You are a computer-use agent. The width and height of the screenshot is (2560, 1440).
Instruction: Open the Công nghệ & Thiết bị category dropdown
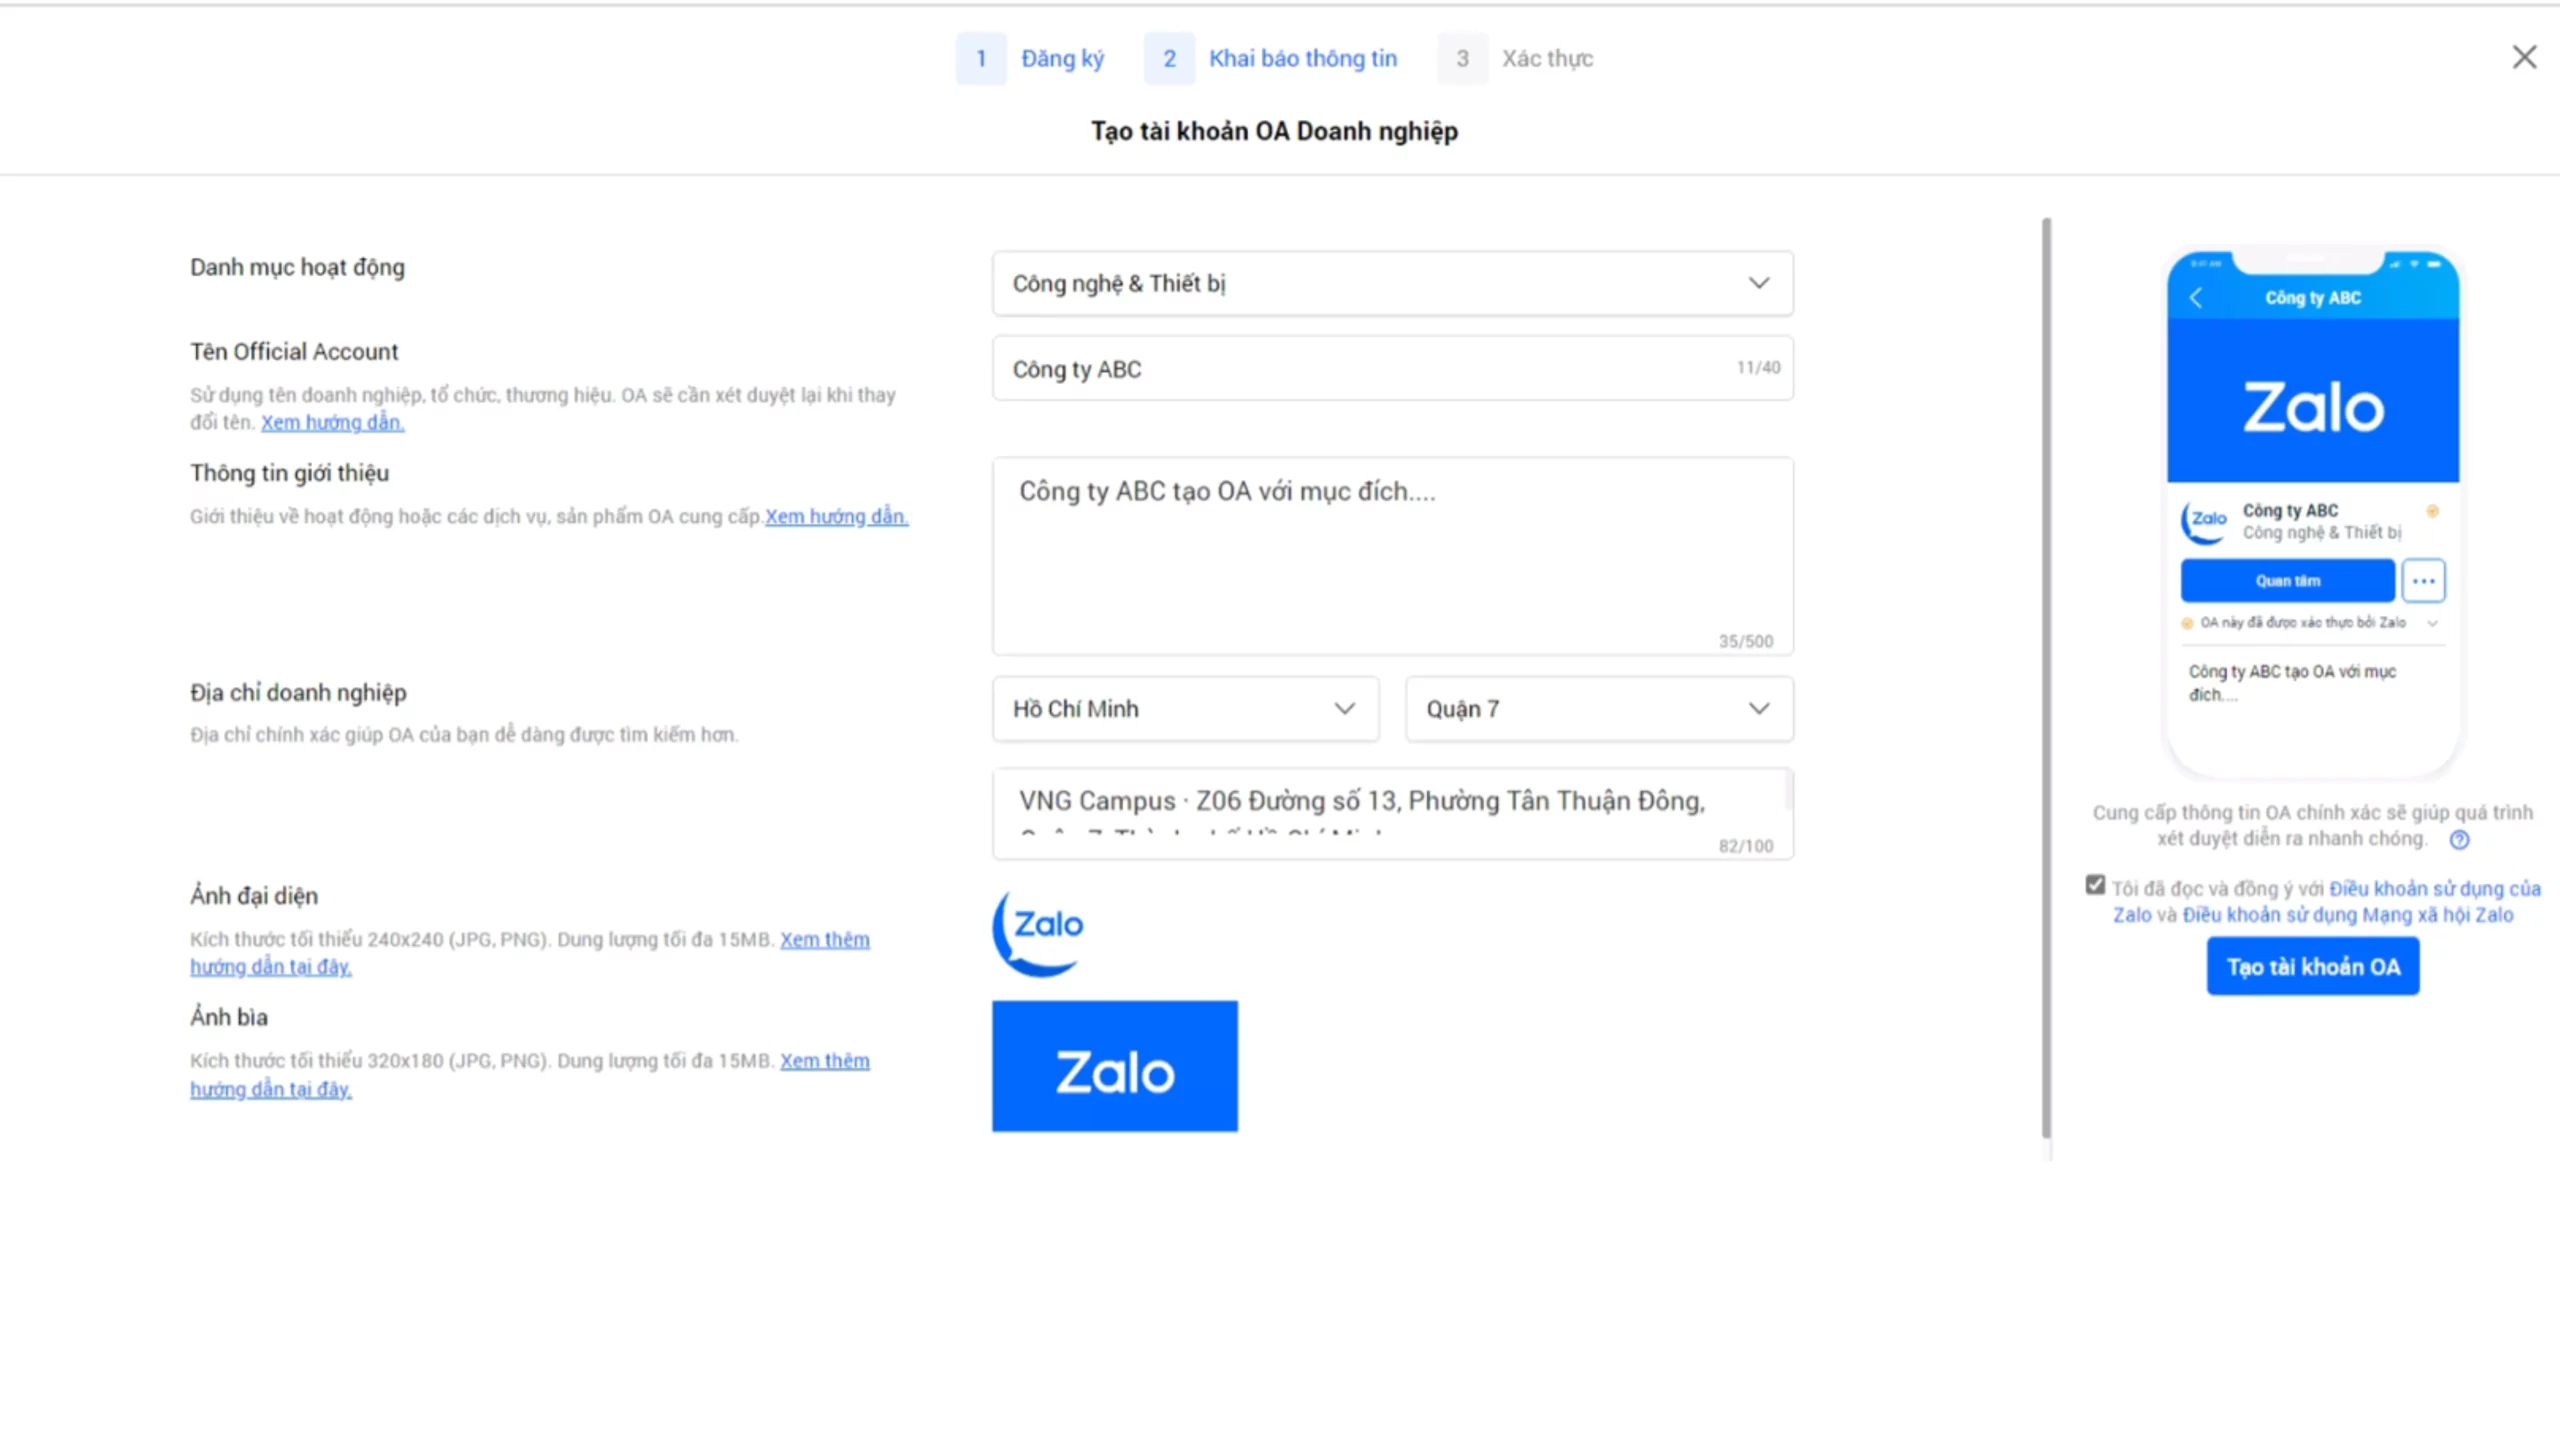coord(1392,284)
